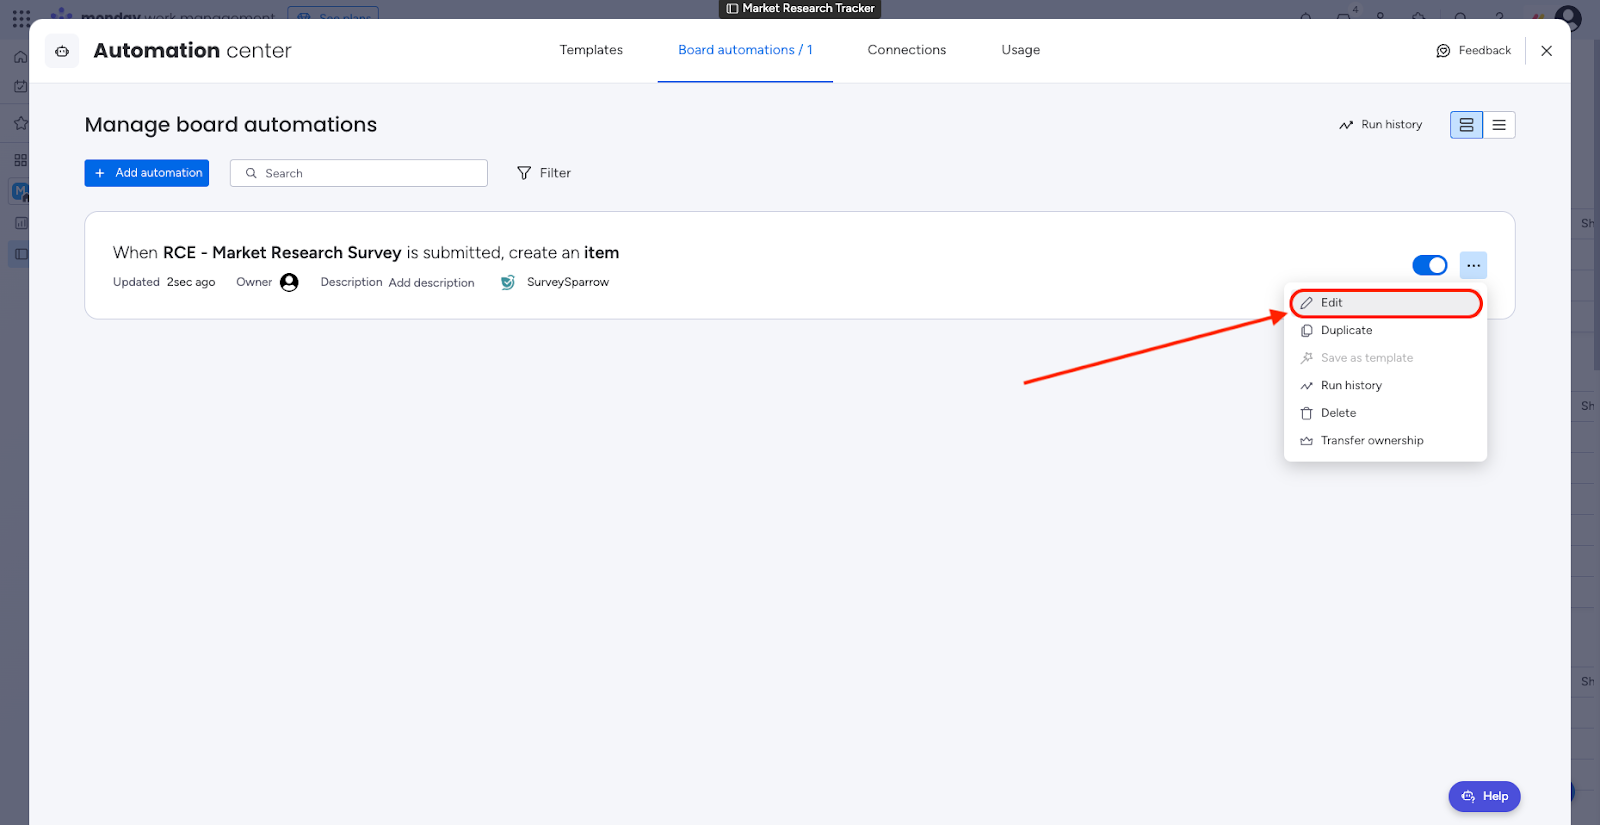Switch to the Templates tab
The image size is (1600, 825).
point(591,50)
